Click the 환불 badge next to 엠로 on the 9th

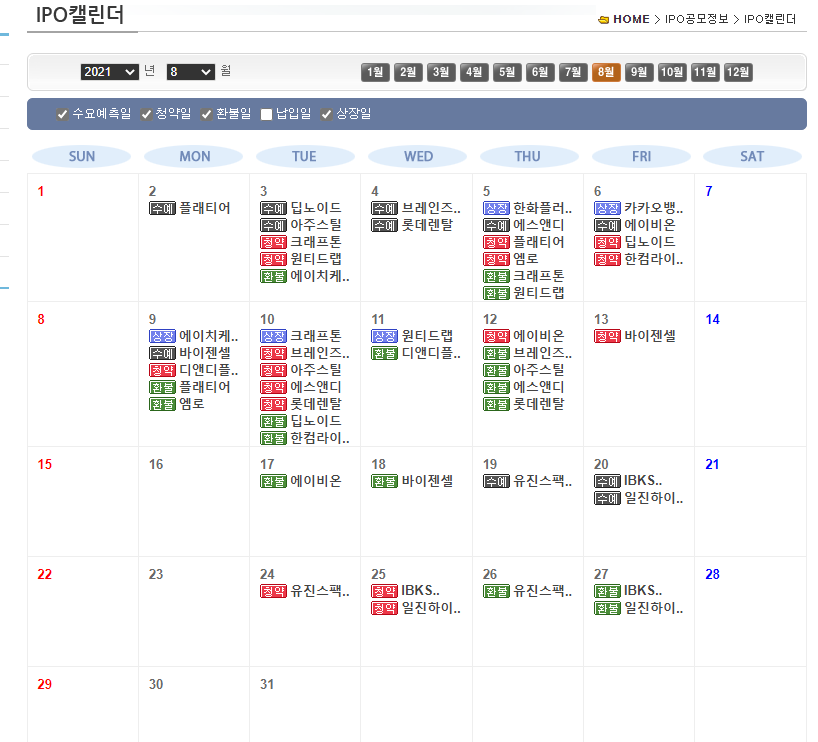click(x=162, y=404)
